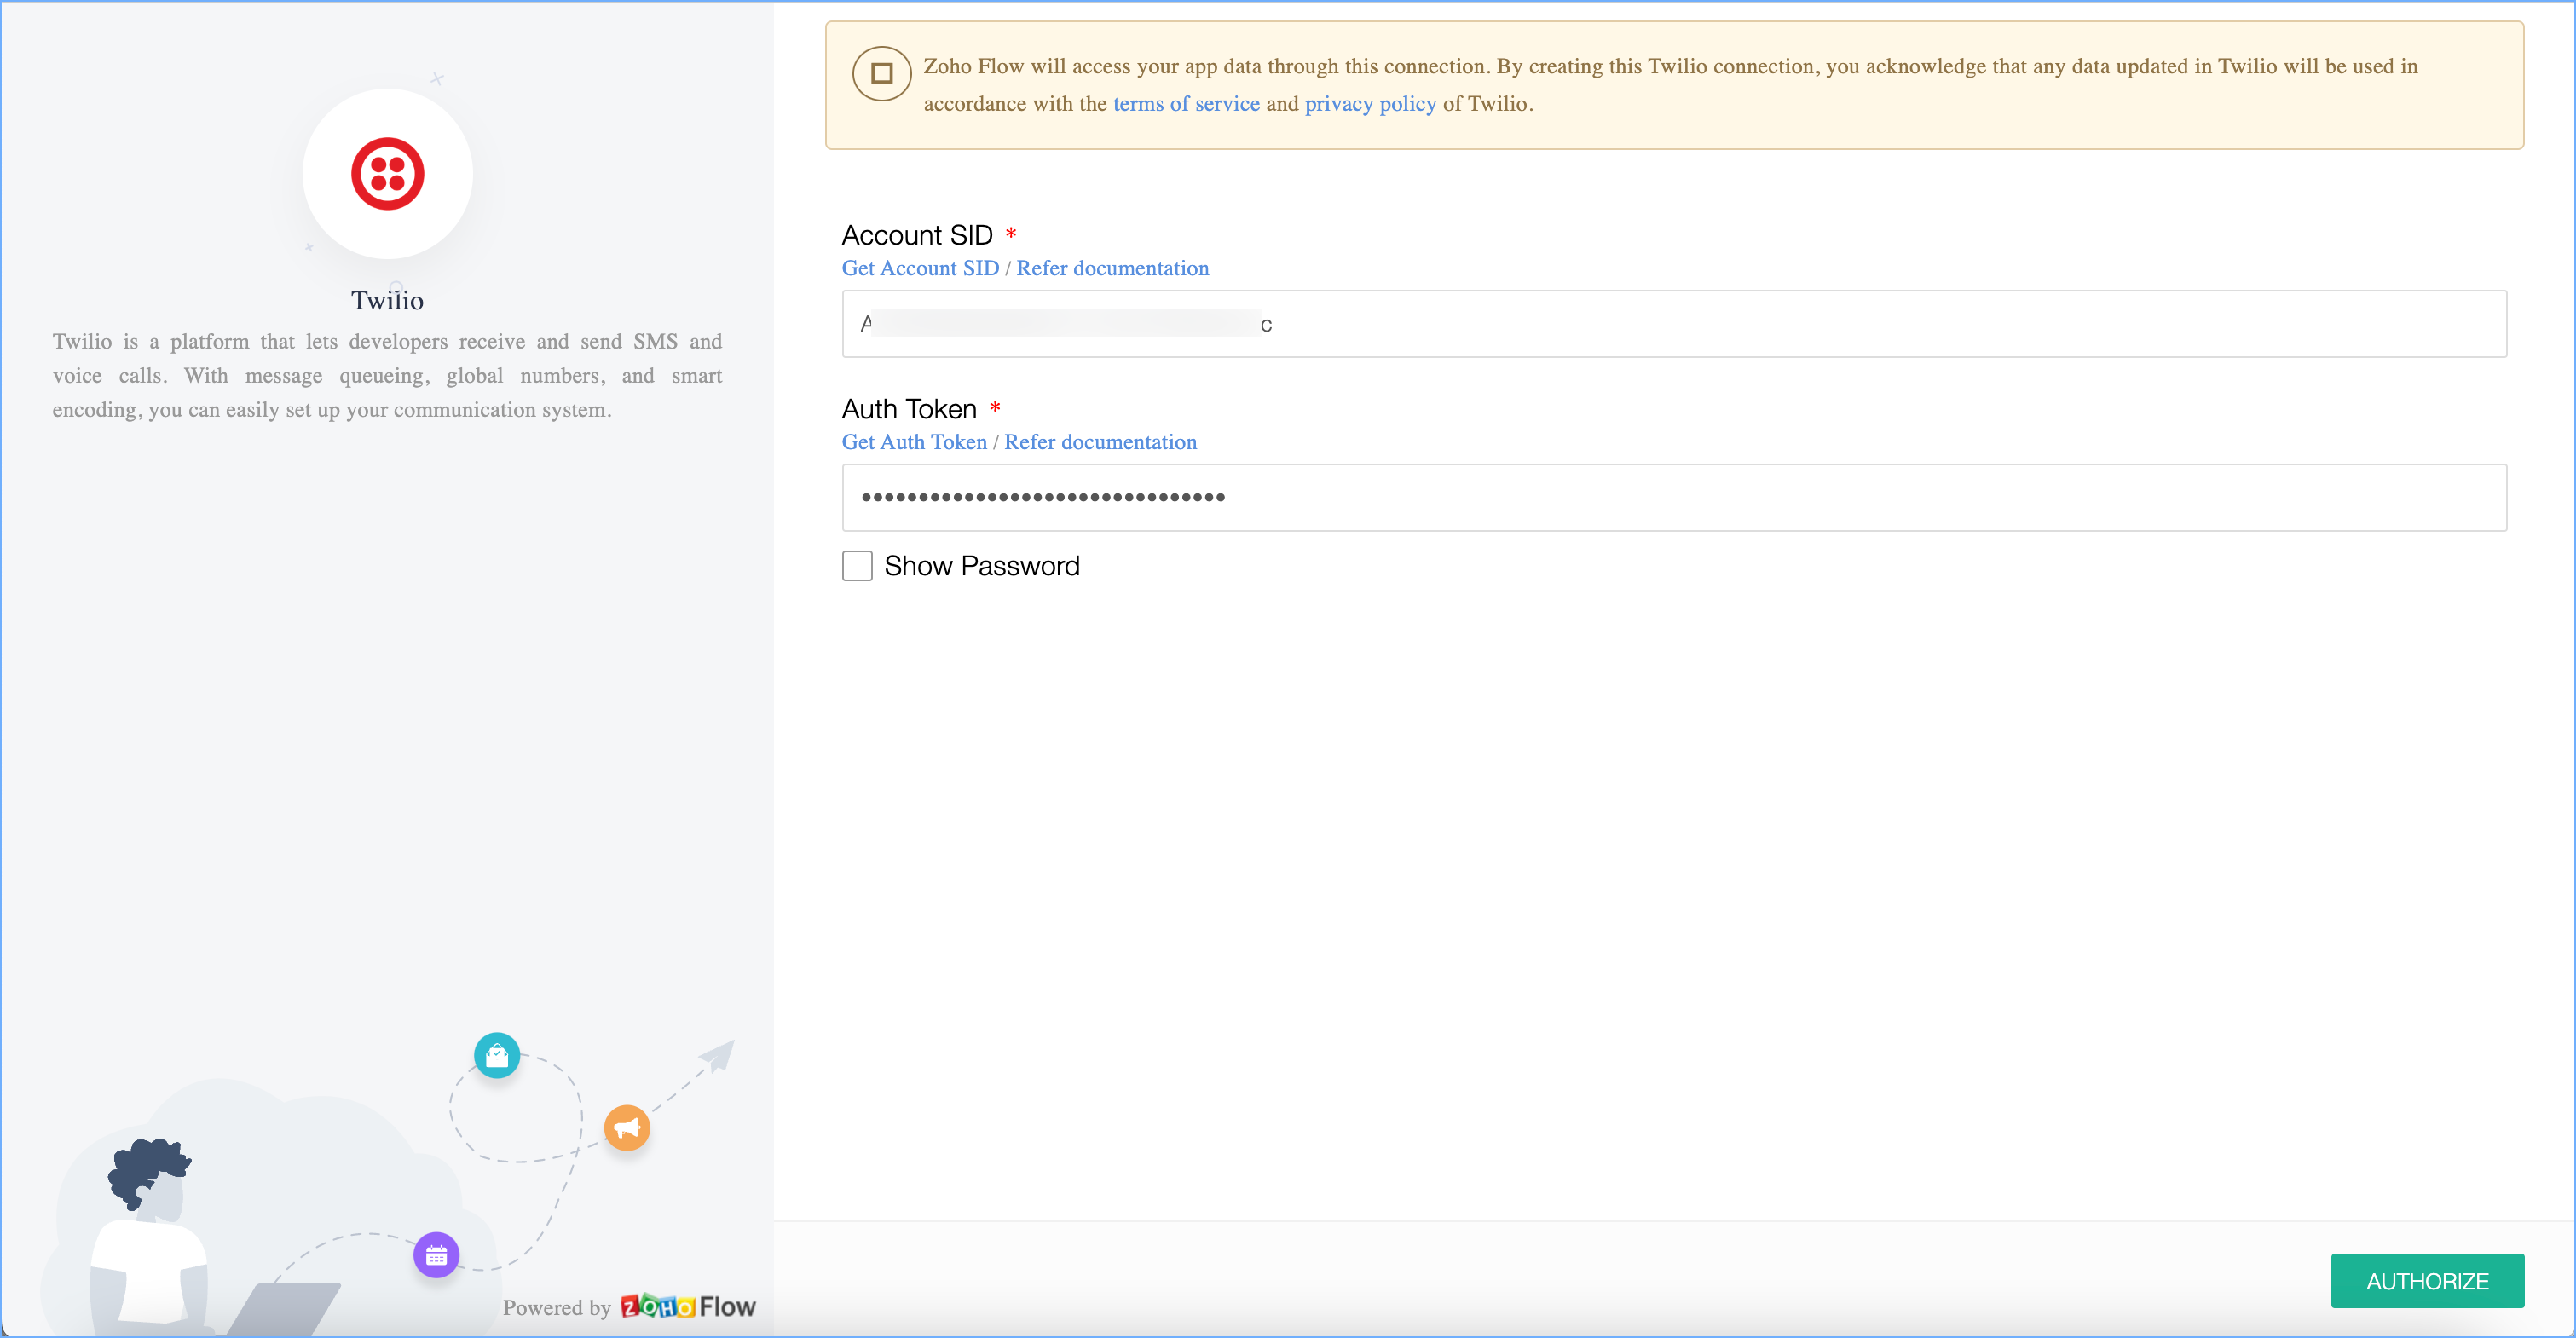
Task: Click the Zoho Flow logo
Action: 688,1306
